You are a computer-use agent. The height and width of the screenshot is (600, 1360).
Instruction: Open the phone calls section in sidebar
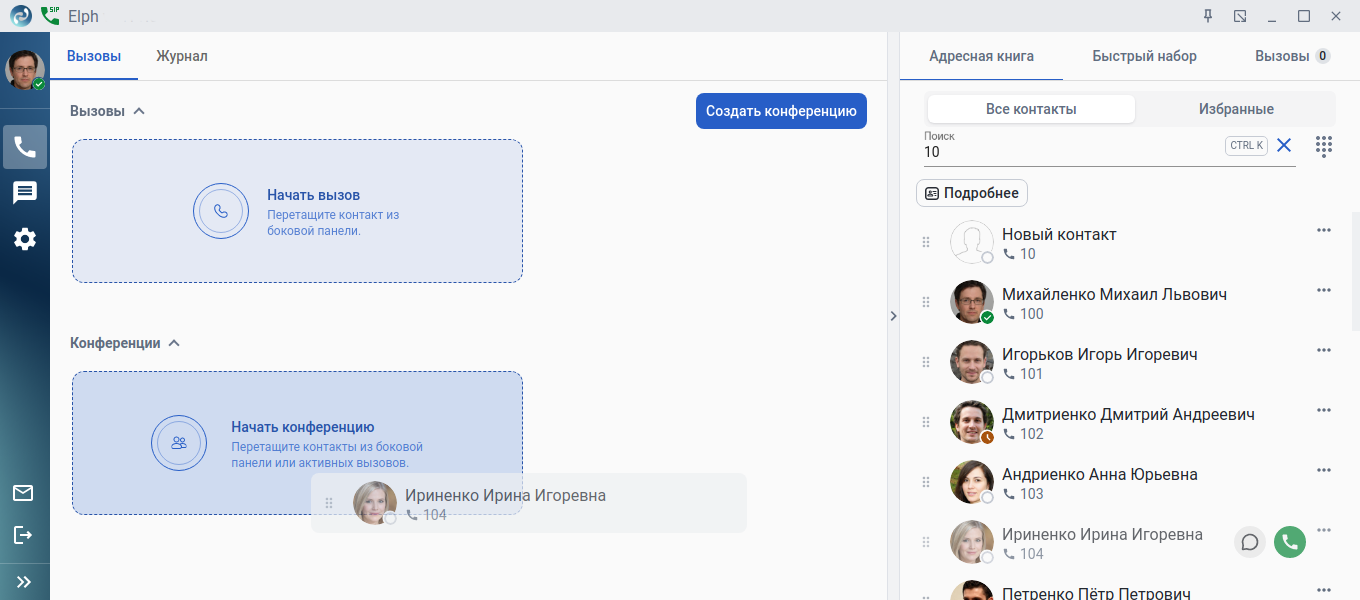25,147
